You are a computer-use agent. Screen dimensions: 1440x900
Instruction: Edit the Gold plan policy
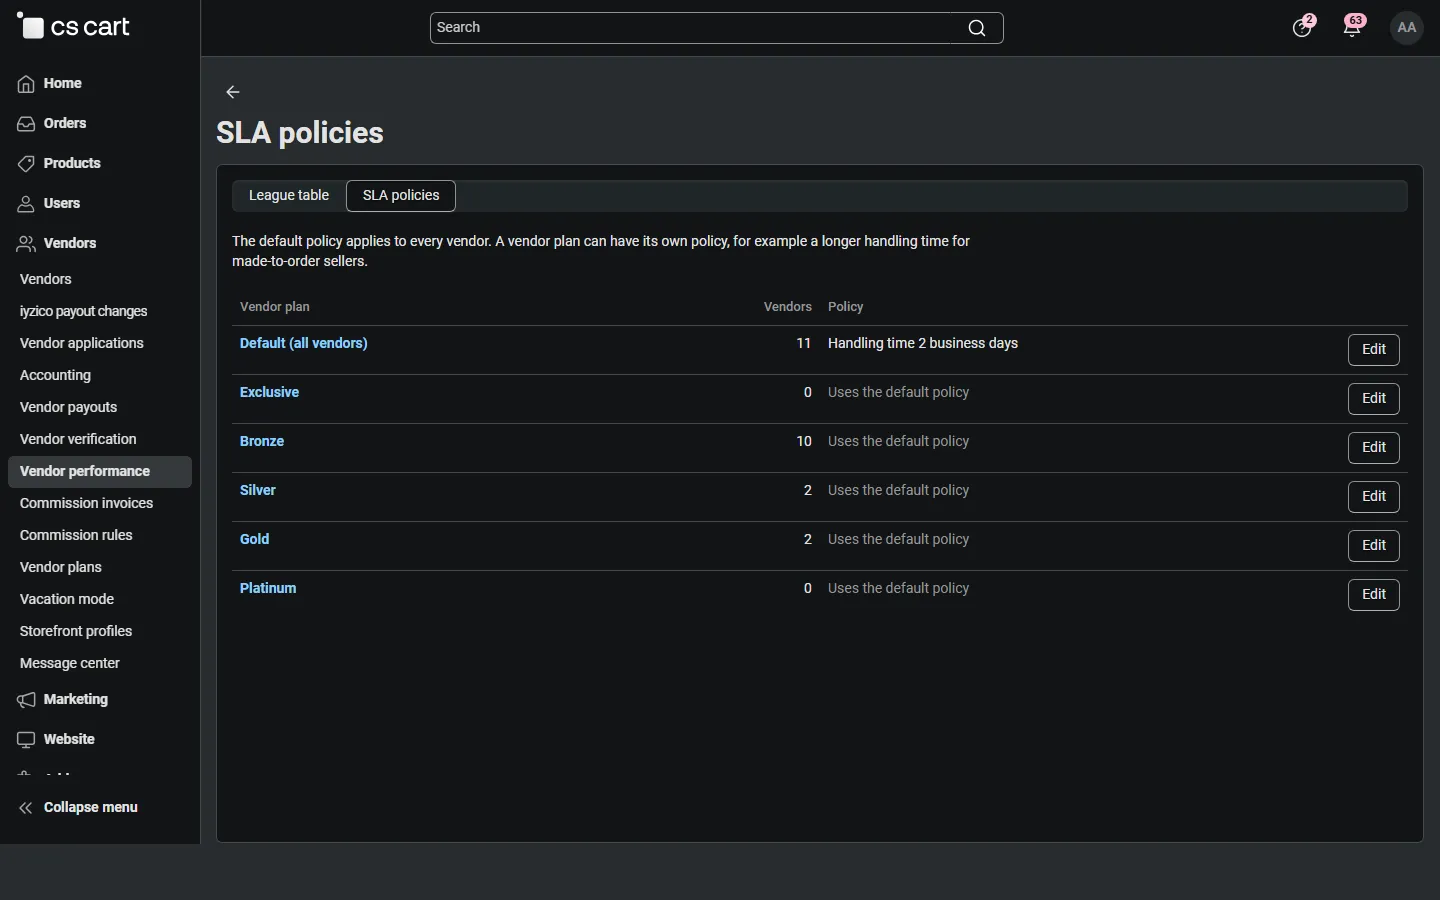coord(1374,546)
